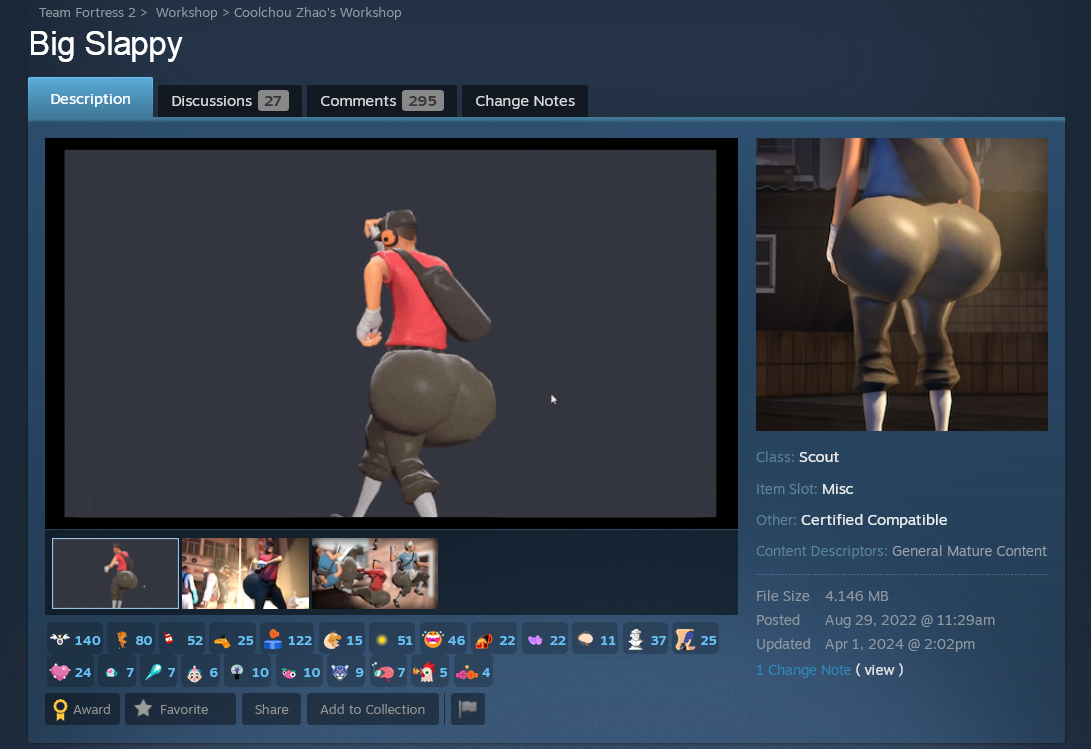Click the rooster award with 5
This screenshot has height=749, width=1091.
[x=429, y=672]
